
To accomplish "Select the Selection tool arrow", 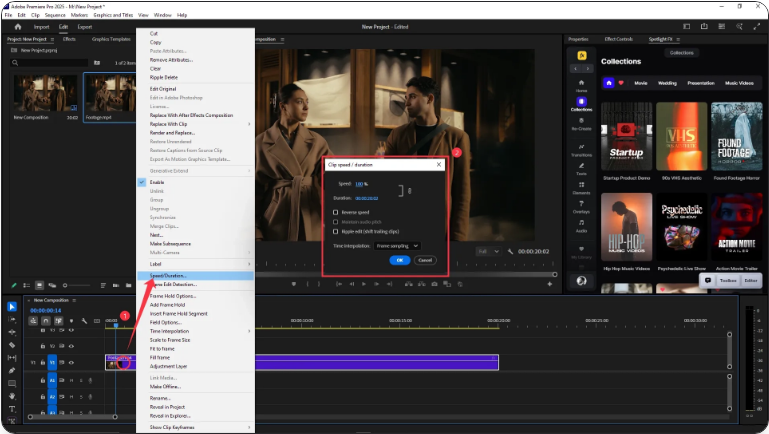I will [x=12, y=306].
